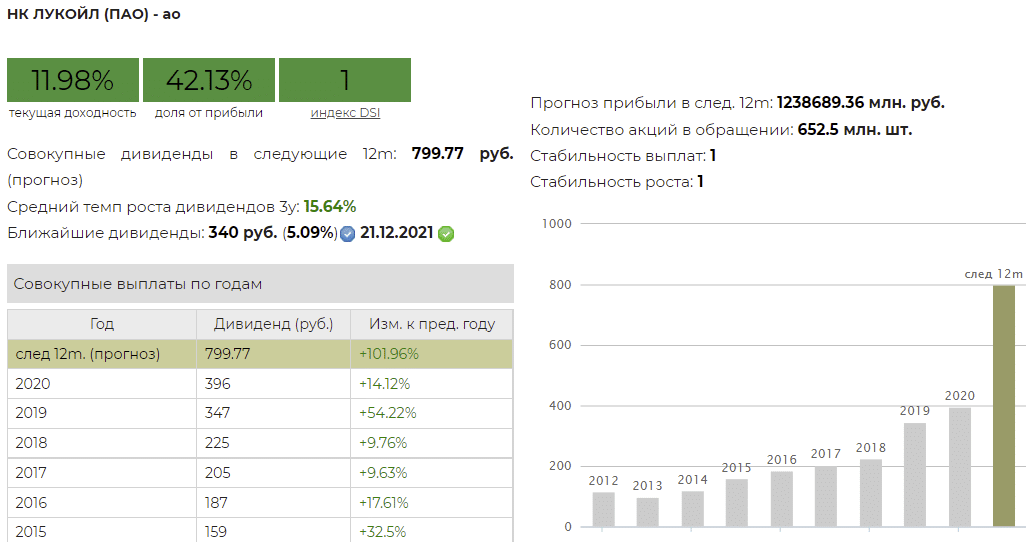Click the 'Изм. к пред. году' column header
The image size is (1032, 542).
(432, 324)
